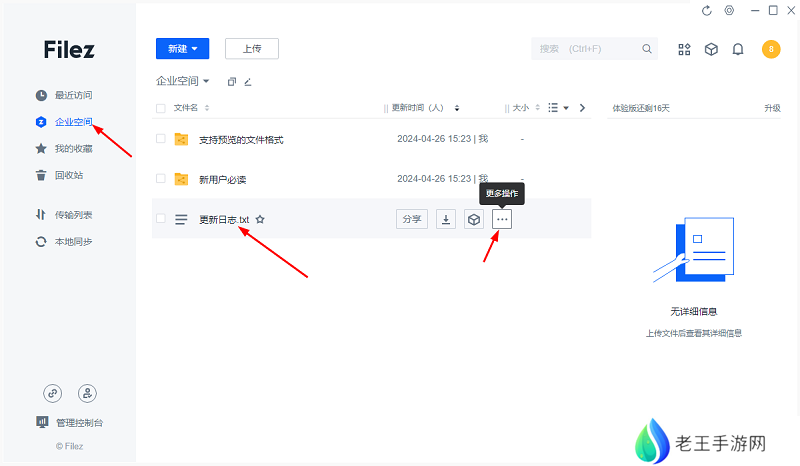Open 回收站 recycle bin
Screen dimensions: 800x466
point(69,175)
